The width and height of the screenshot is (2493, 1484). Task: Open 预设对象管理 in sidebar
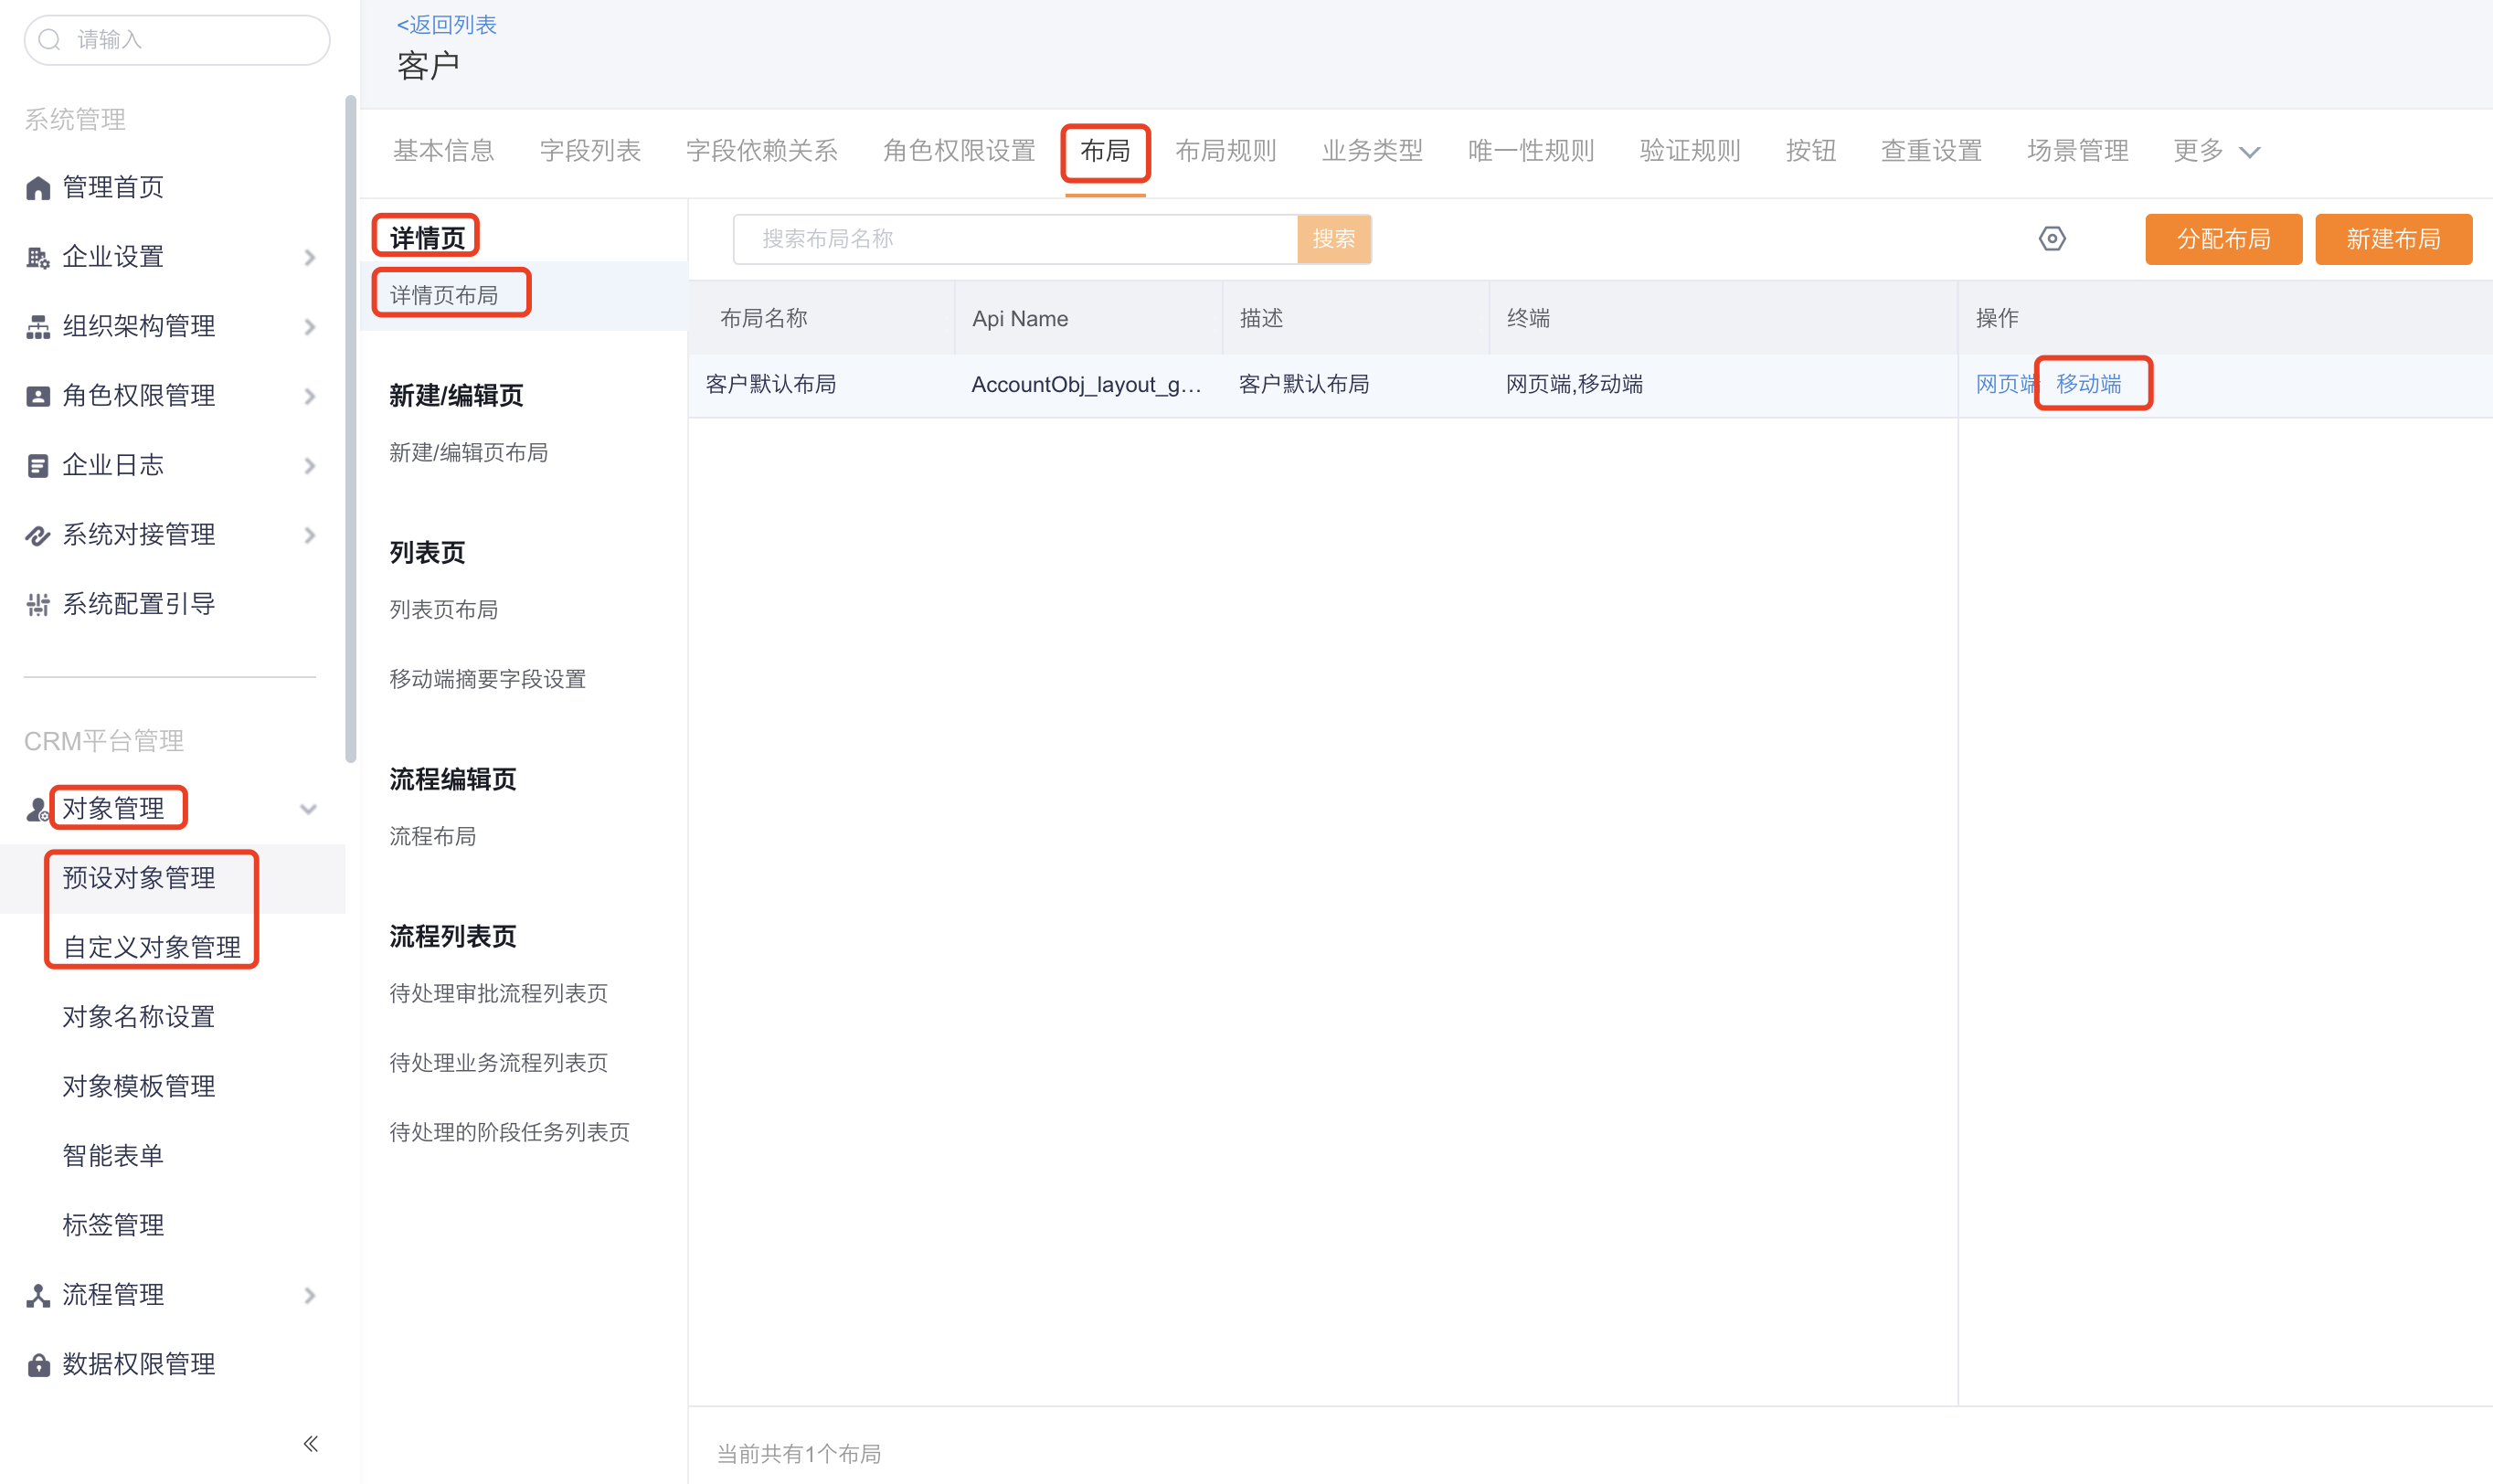click(172, 878)
